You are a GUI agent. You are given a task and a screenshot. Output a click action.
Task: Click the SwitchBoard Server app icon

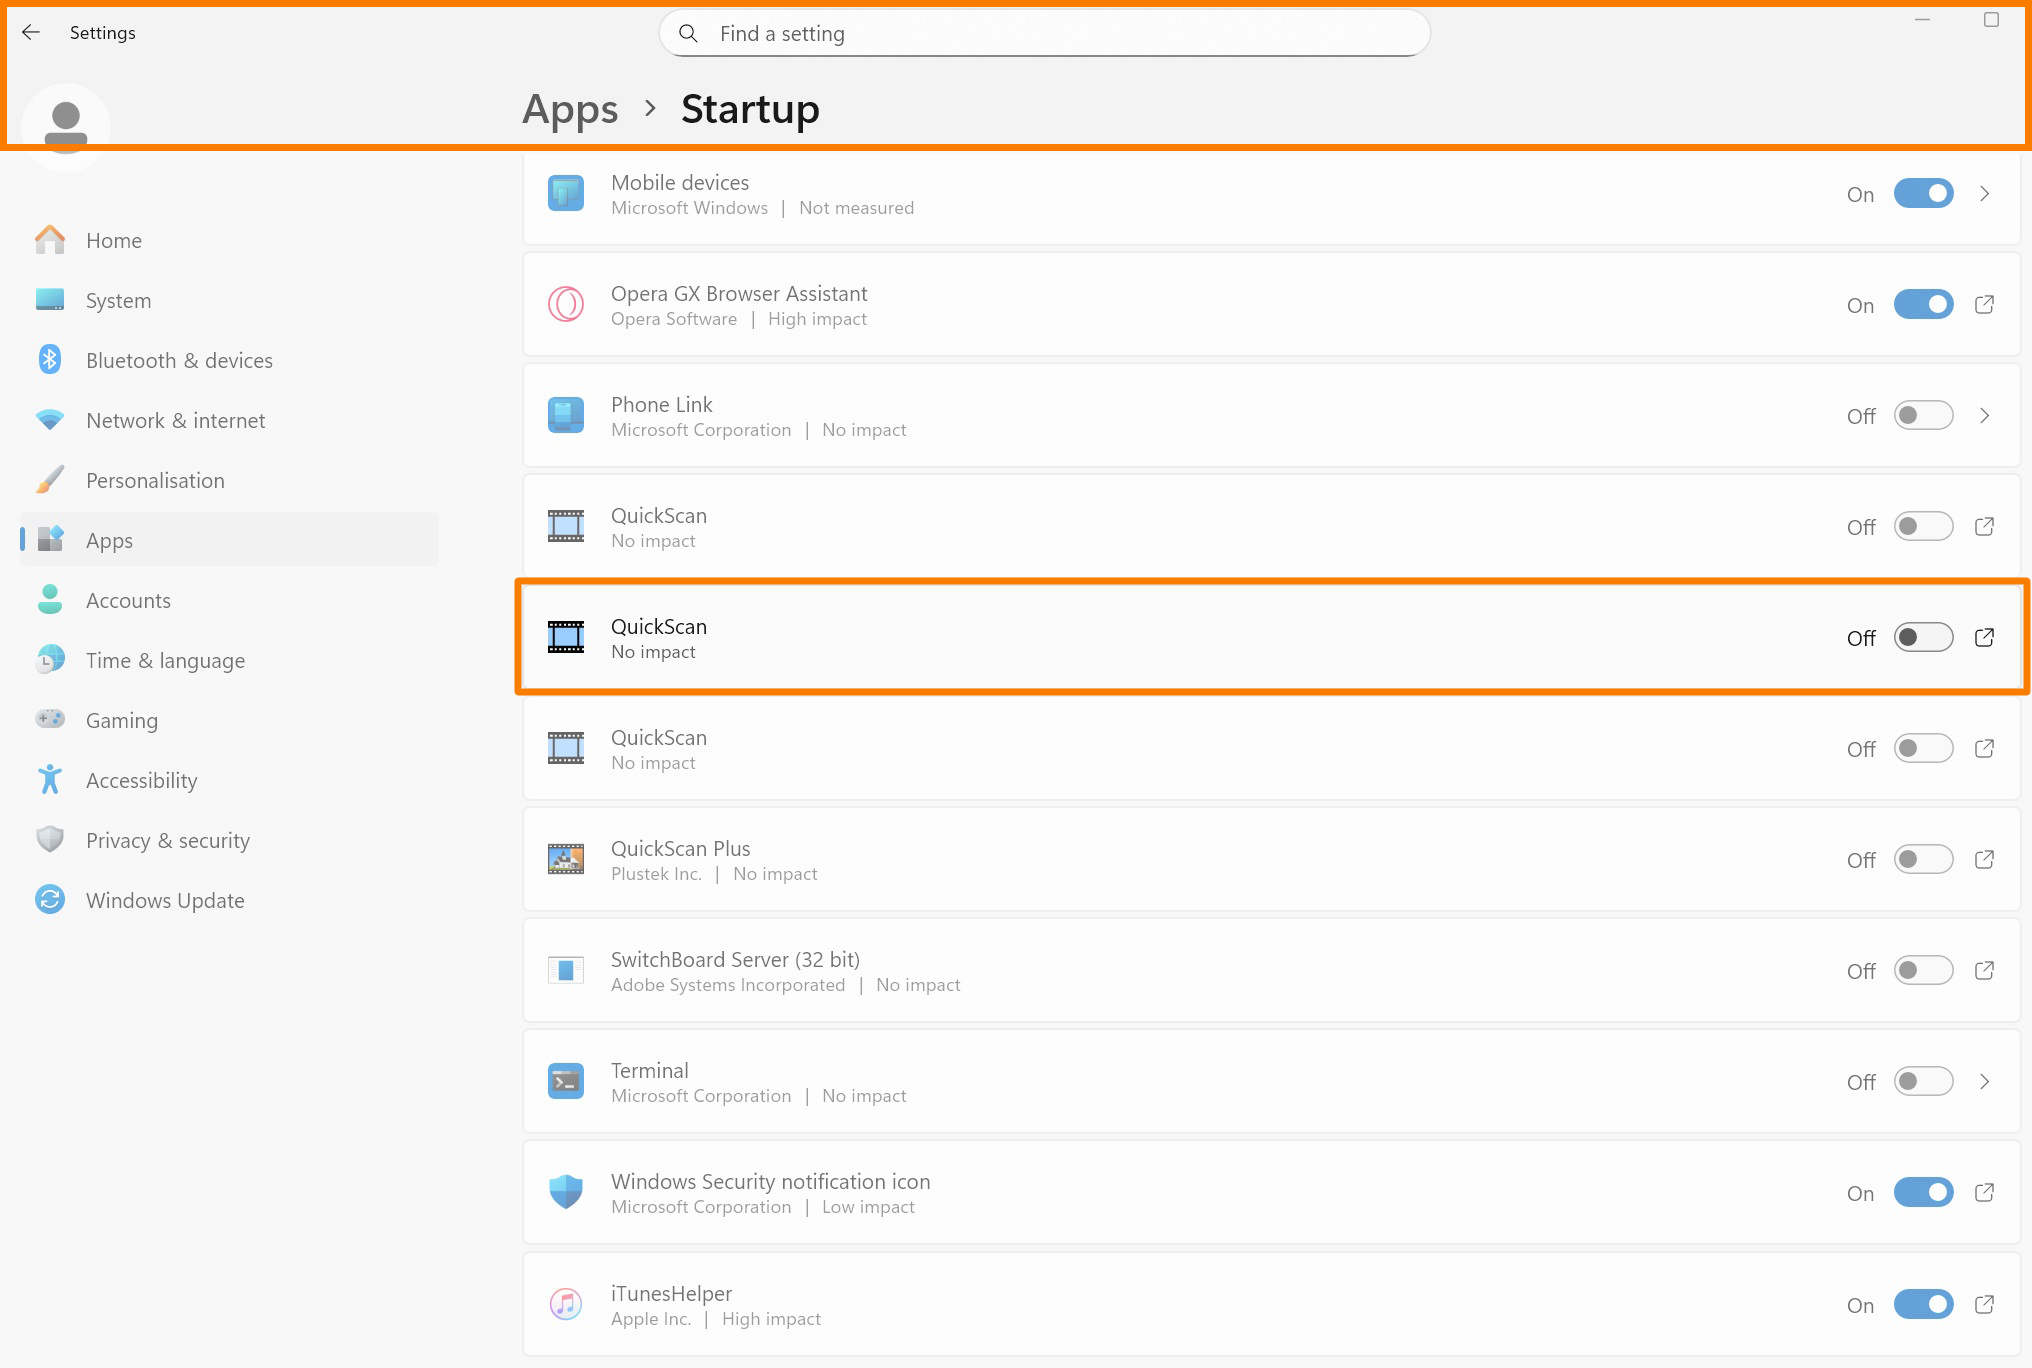point(566,971)
